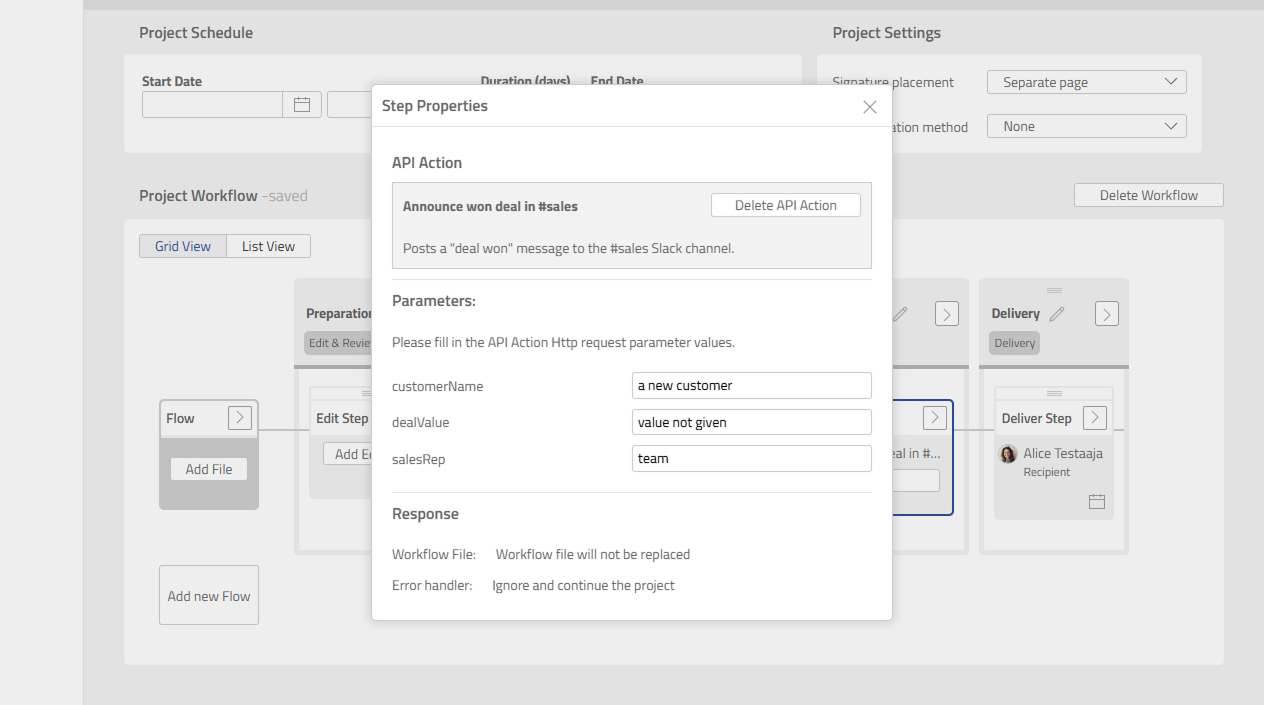Click Alice Testaaja's avatar
Viewport: 1264px width, 705px height.
(x=1008, y=454)
